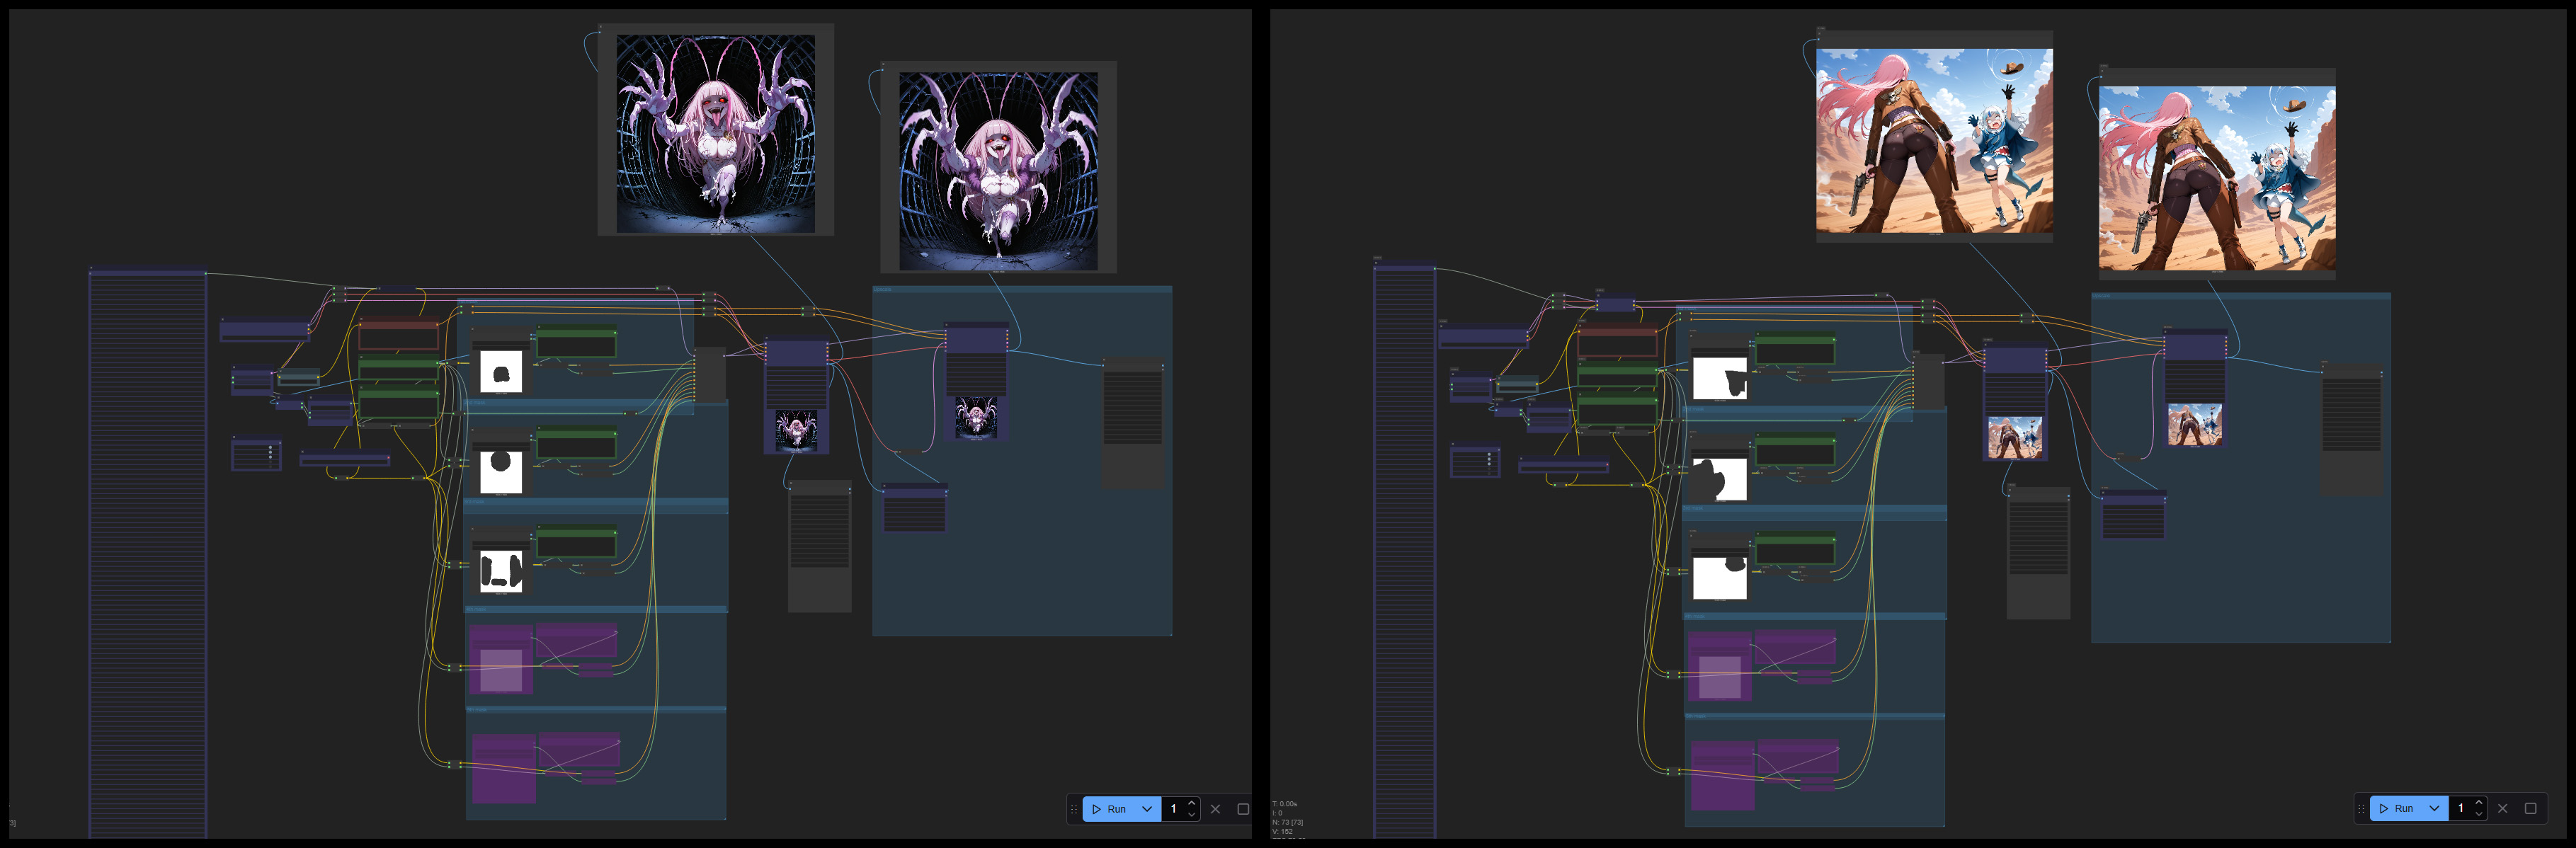Decrement batch count in right pane toolbar
The width and height of the screenshot is (2576, 848).
(x=2479, y=814)
